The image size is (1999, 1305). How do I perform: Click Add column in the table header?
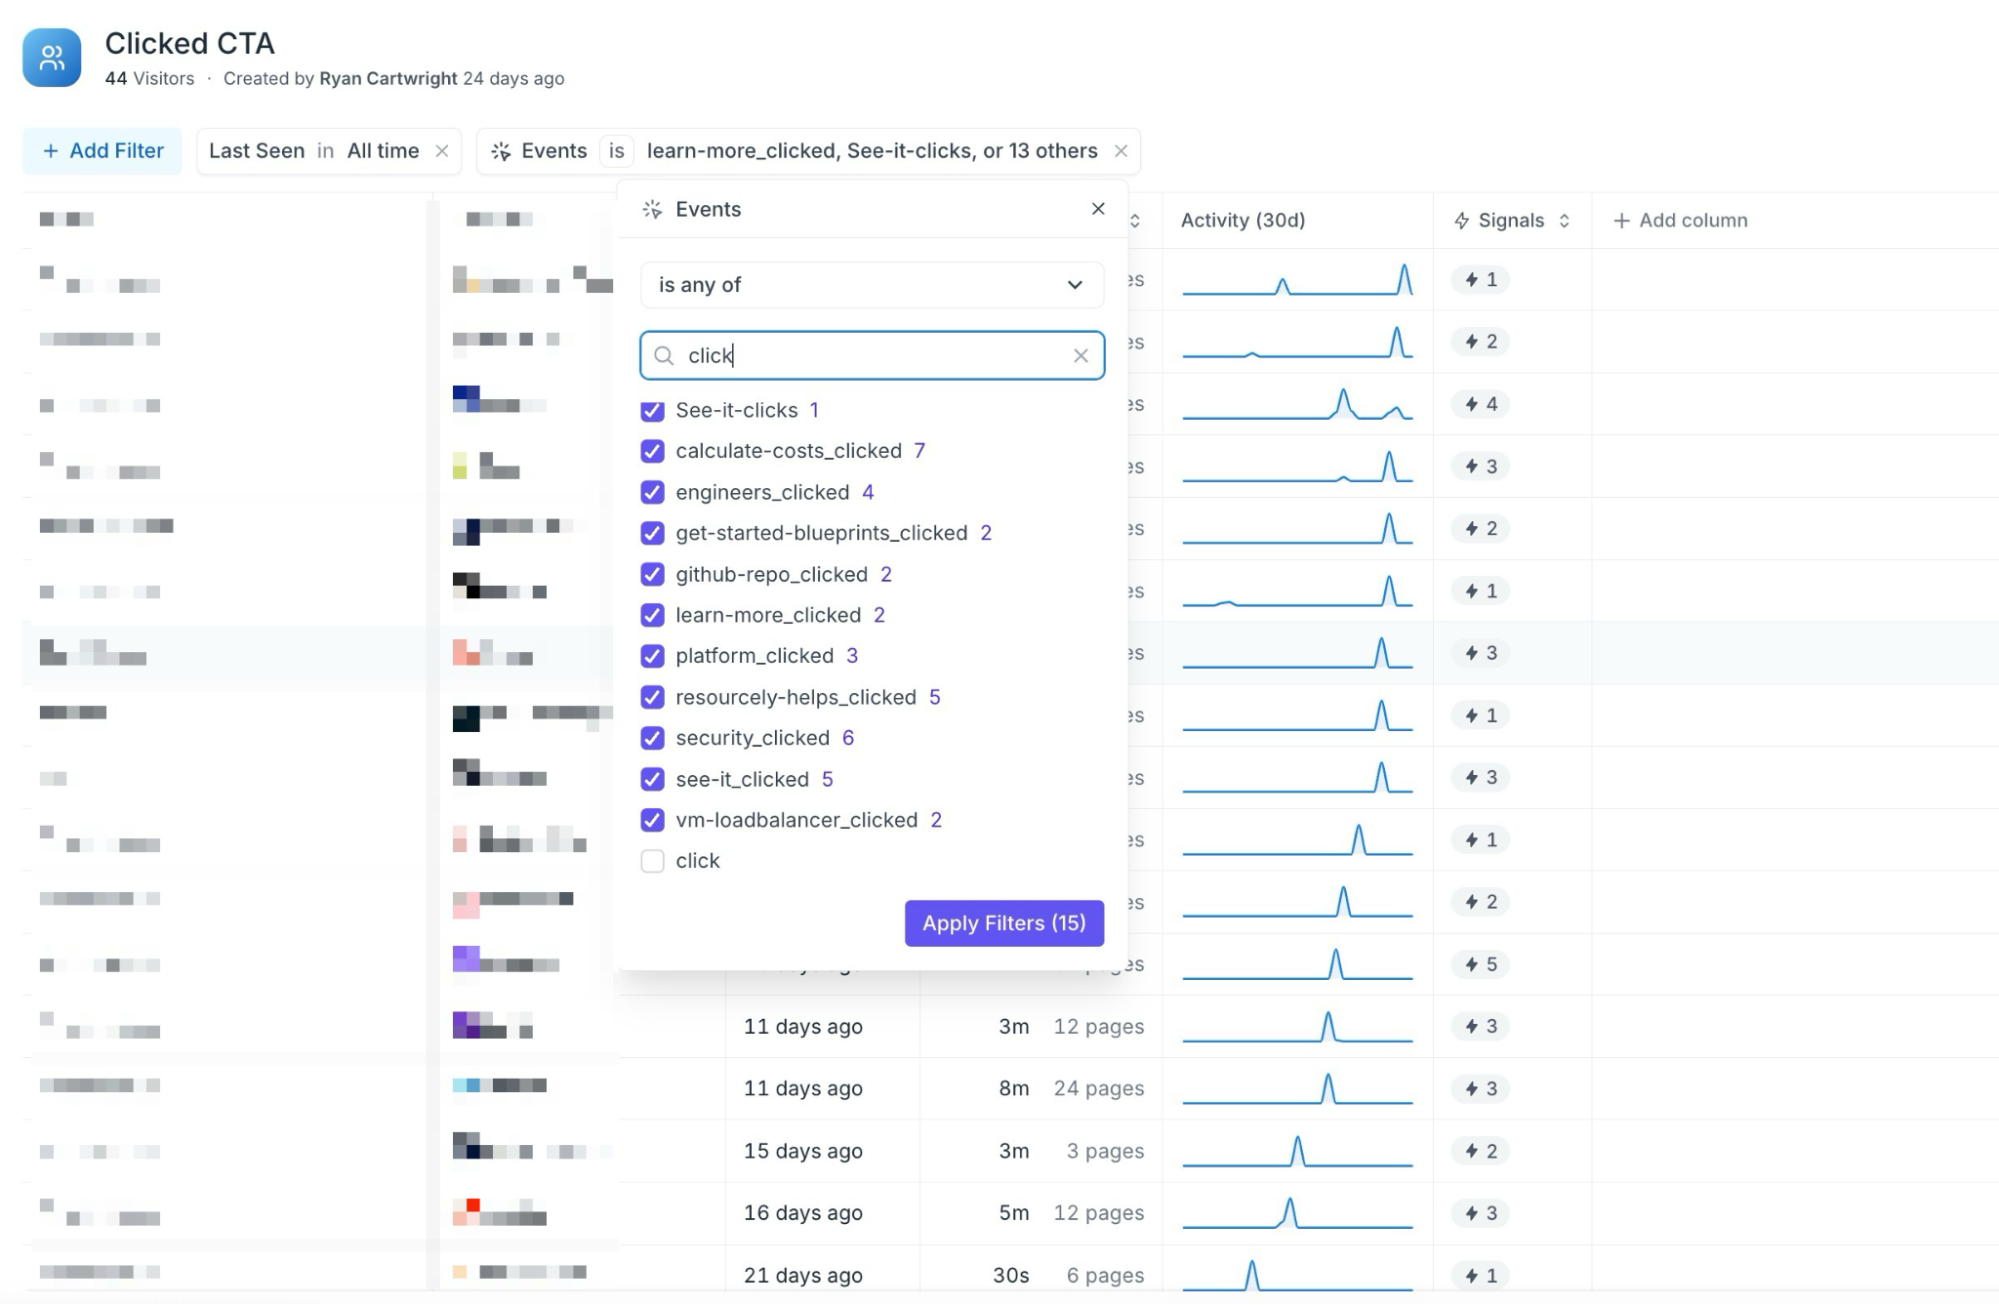(1680, 221)
